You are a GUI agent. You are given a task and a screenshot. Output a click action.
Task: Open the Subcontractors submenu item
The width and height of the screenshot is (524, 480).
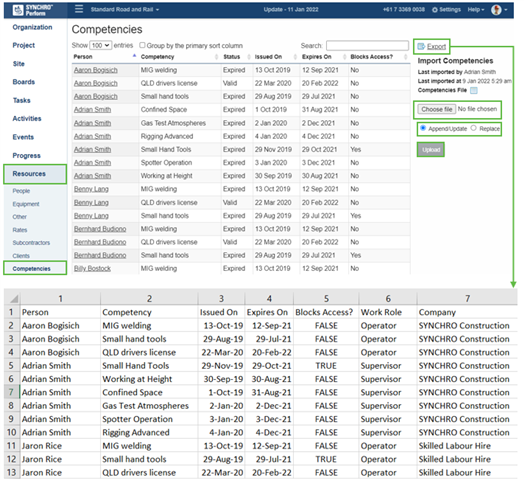pyautogui.click(x=31, y=243)
